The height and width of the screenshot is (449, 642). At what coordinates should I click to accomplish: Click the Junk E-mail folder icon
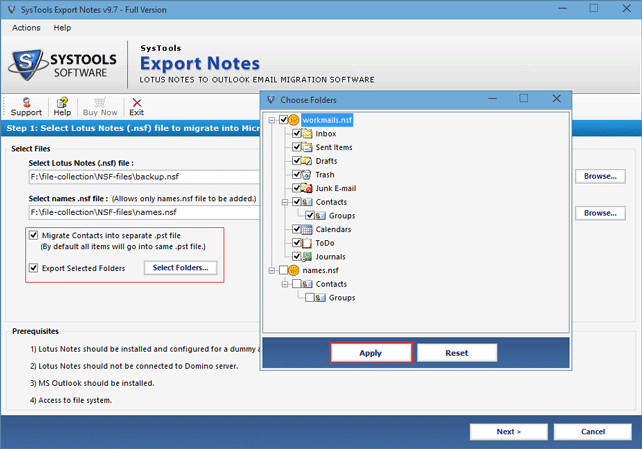point(307,188)
